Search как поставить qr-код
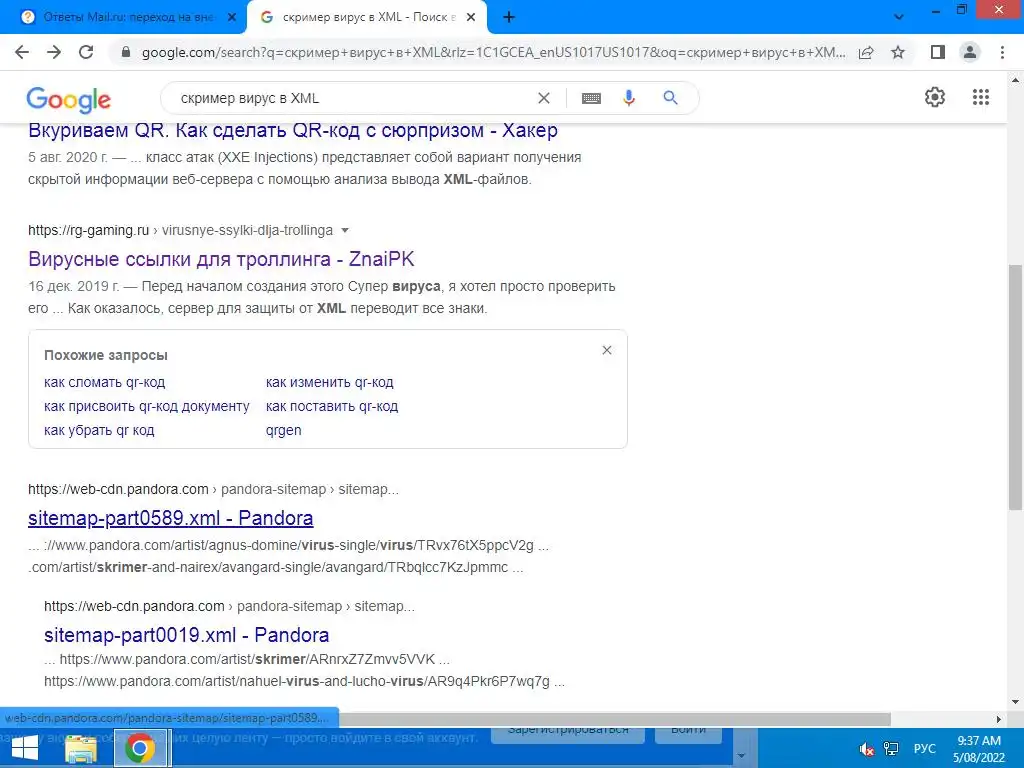The image size is (1024, 768). click(x=332, y=406)
